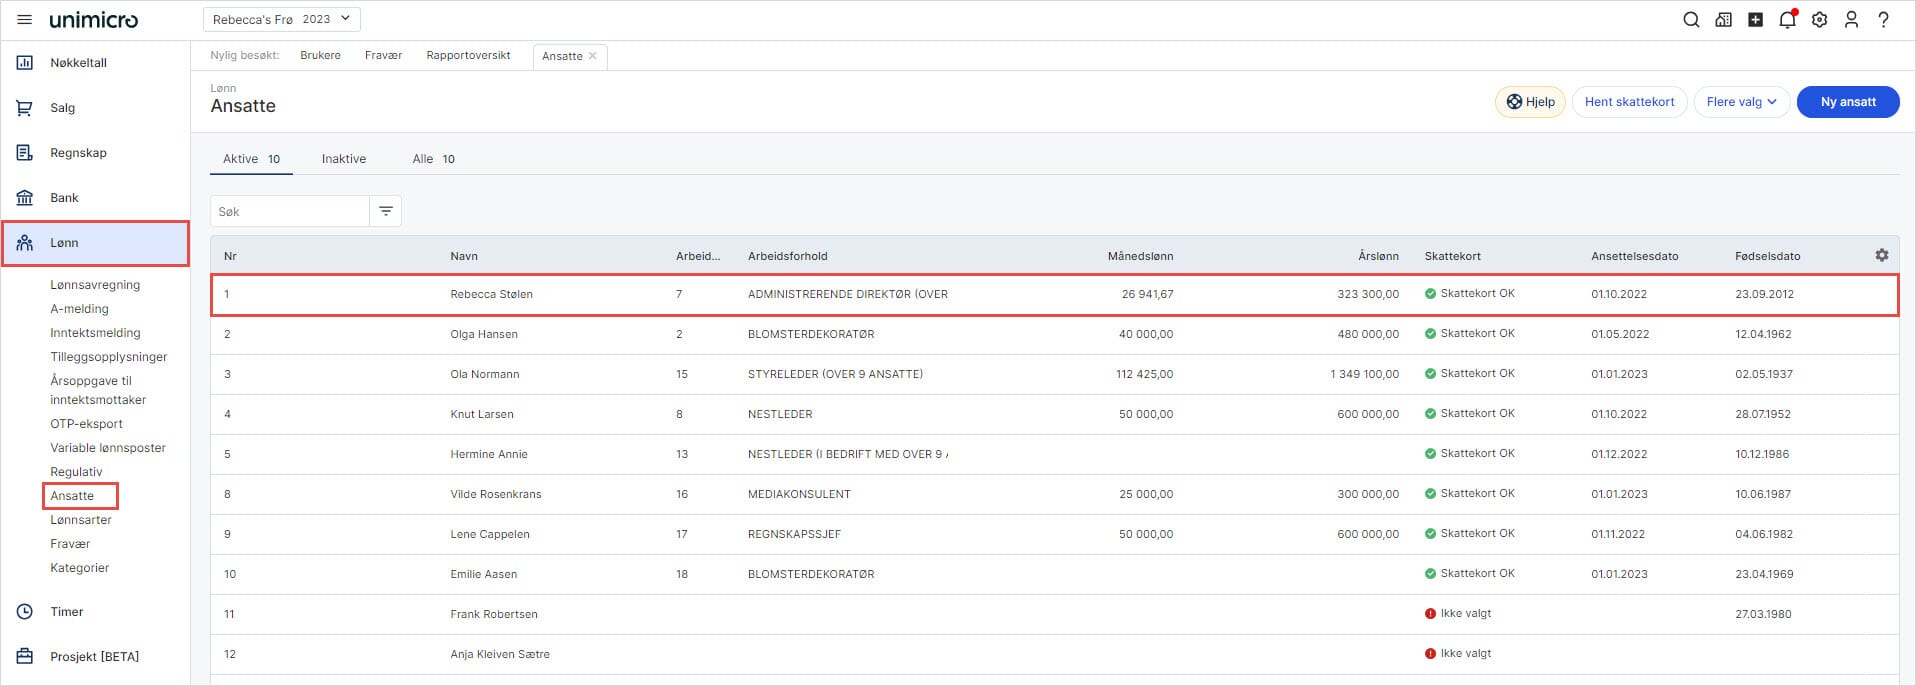The image size is (1916, 686).
Task: Expand the Flere valg dropdown
Action: 1741,102
